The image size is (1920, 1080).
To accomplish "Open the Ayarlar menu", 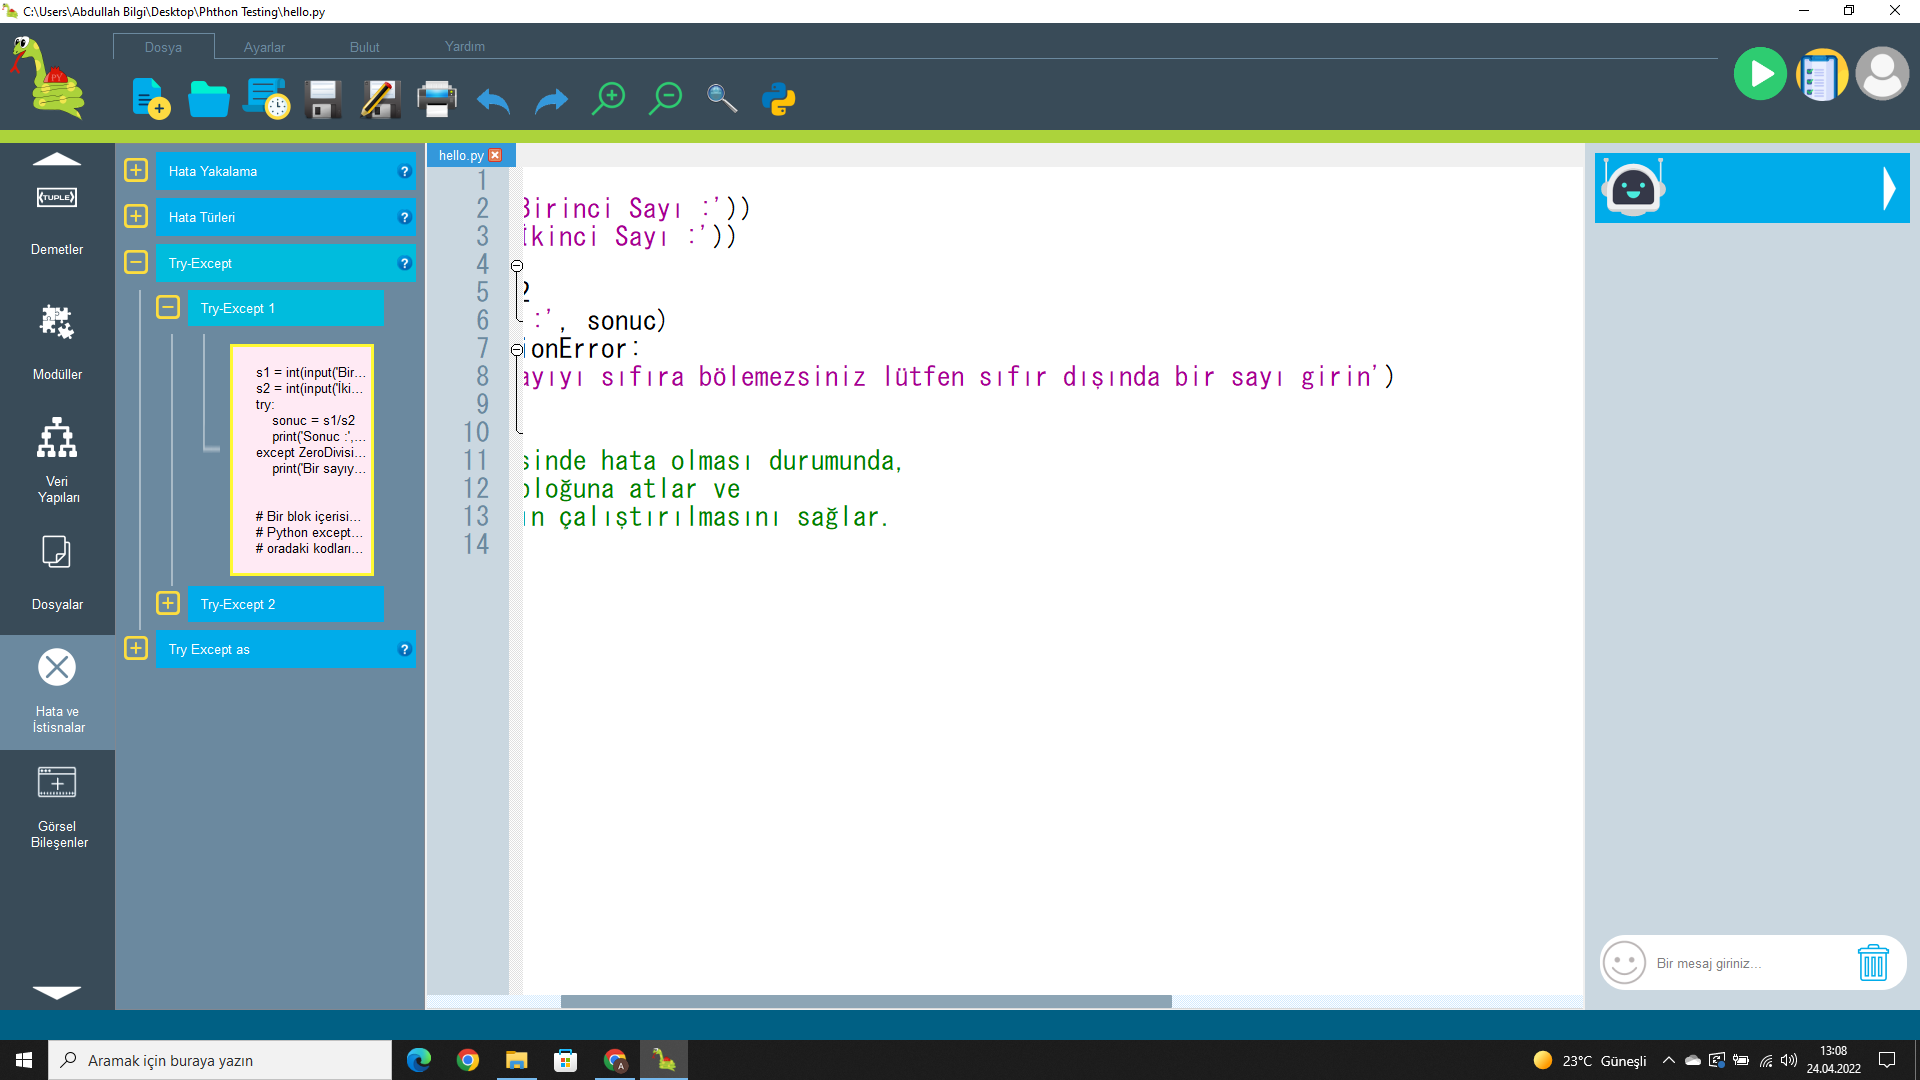I will point(263,47).
